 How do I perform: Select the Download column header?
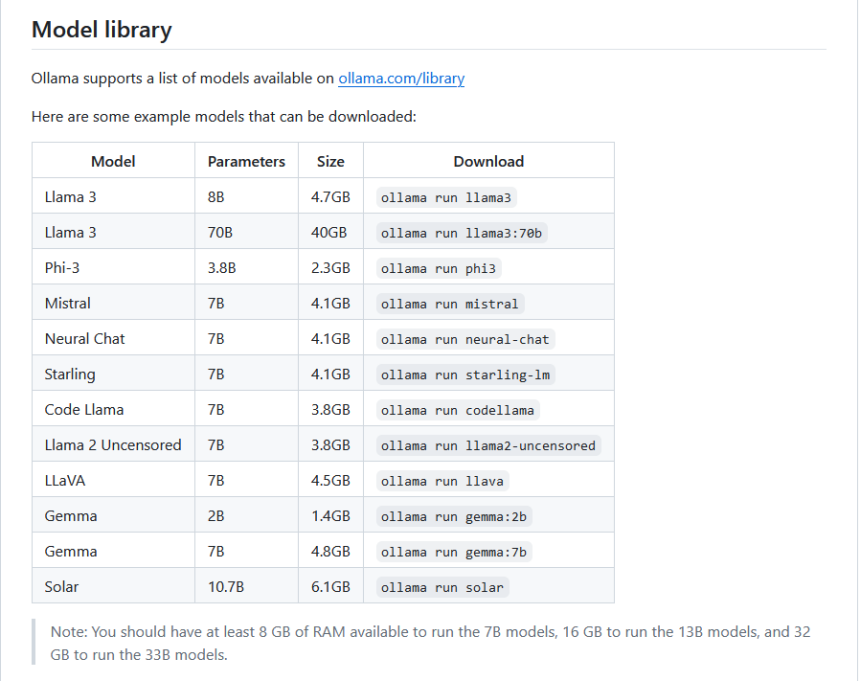pos(488,161)
